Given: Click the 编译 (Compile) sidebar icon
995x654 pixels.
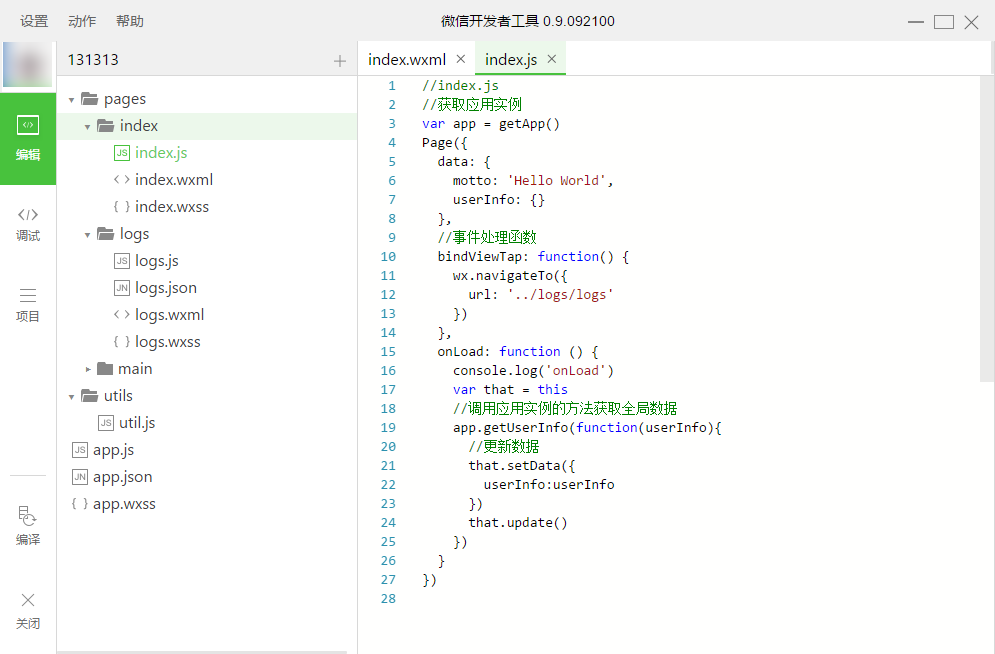Looking at the screenshot, I should 28,526.
